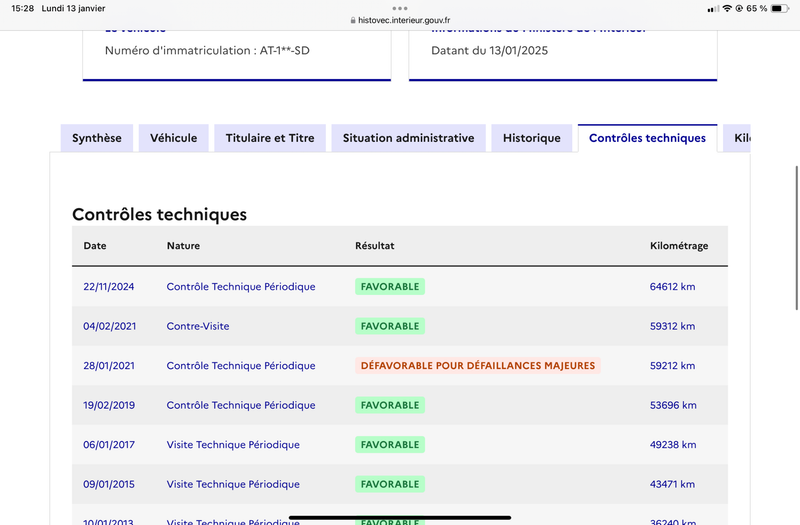
Task: Click FAVORABLE badge in 19/02/2019 row
Action: pos(390,405)
